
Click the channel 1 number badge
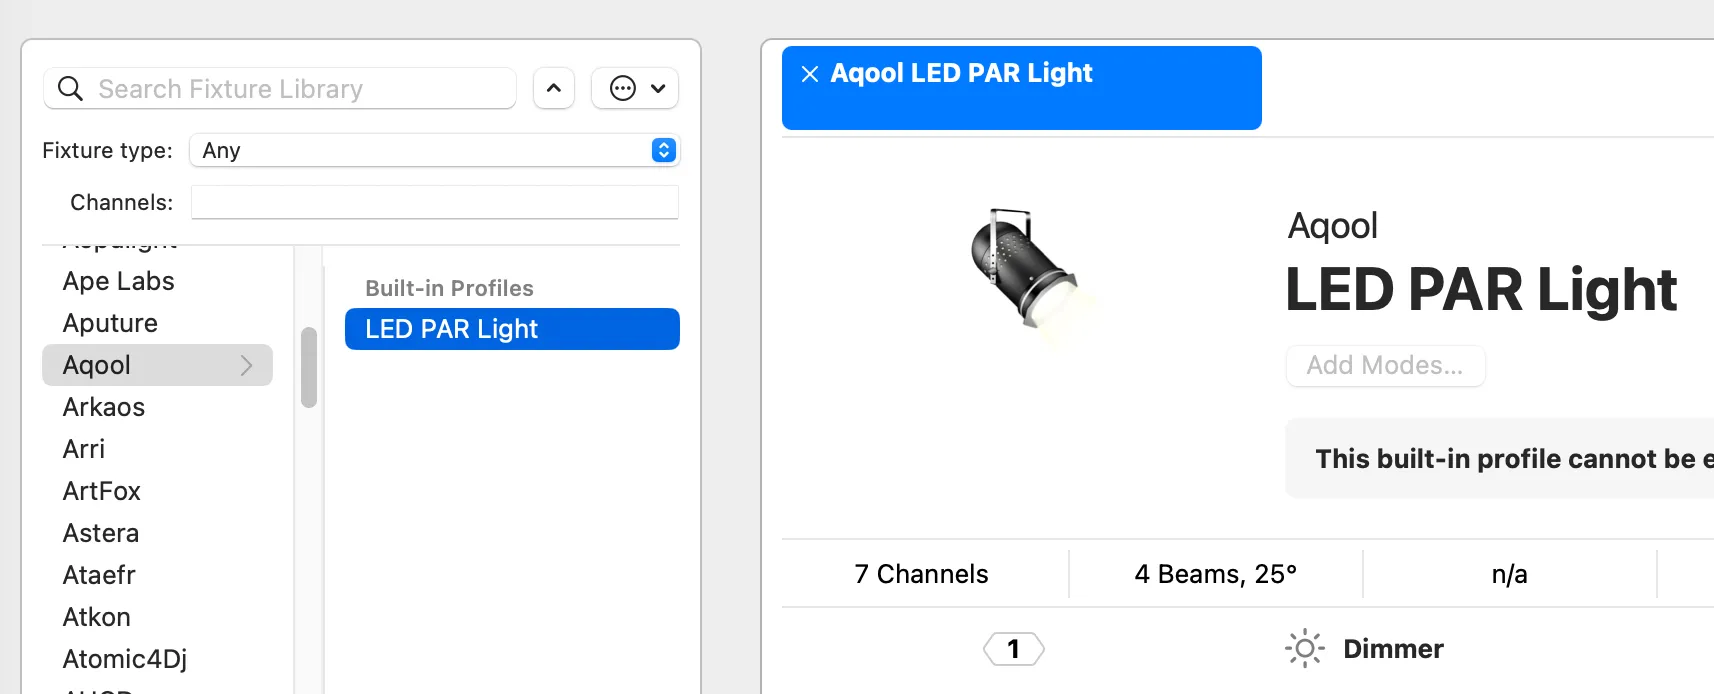tap(1013, 649)
